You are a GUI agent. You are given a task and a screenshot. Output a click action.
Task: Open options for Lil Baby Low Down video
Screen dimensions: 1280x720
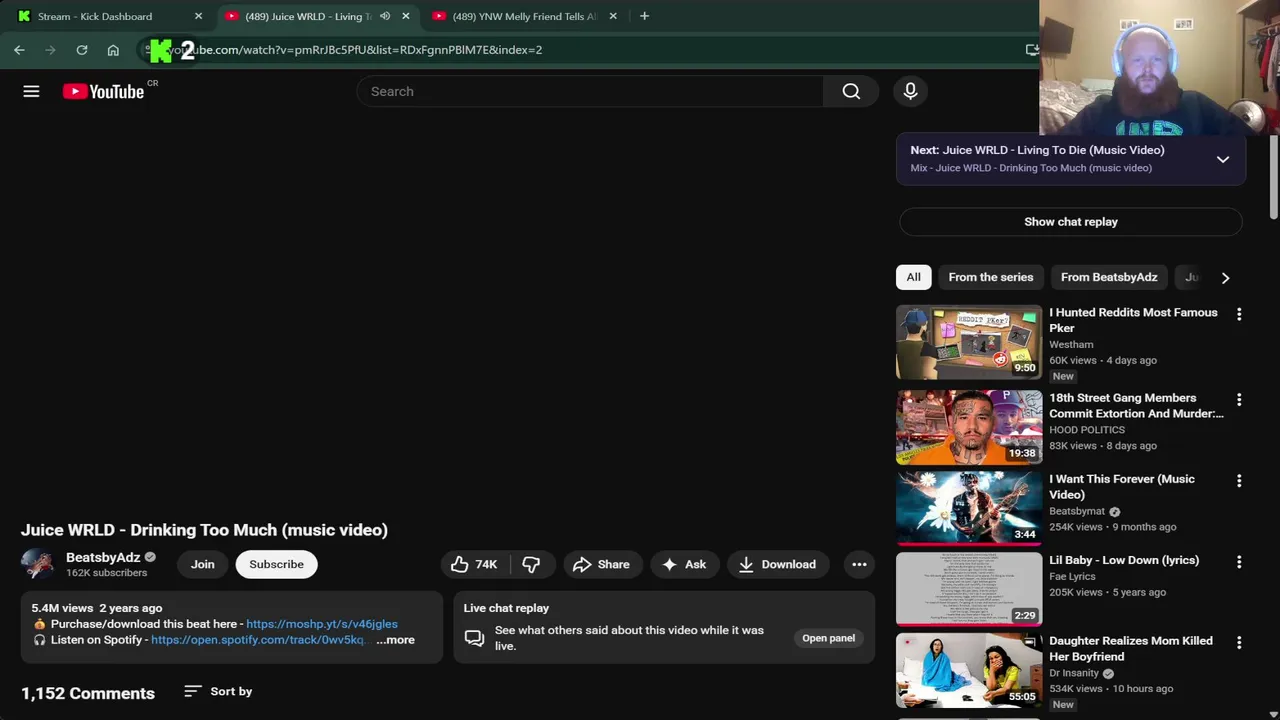(1239, 561)
